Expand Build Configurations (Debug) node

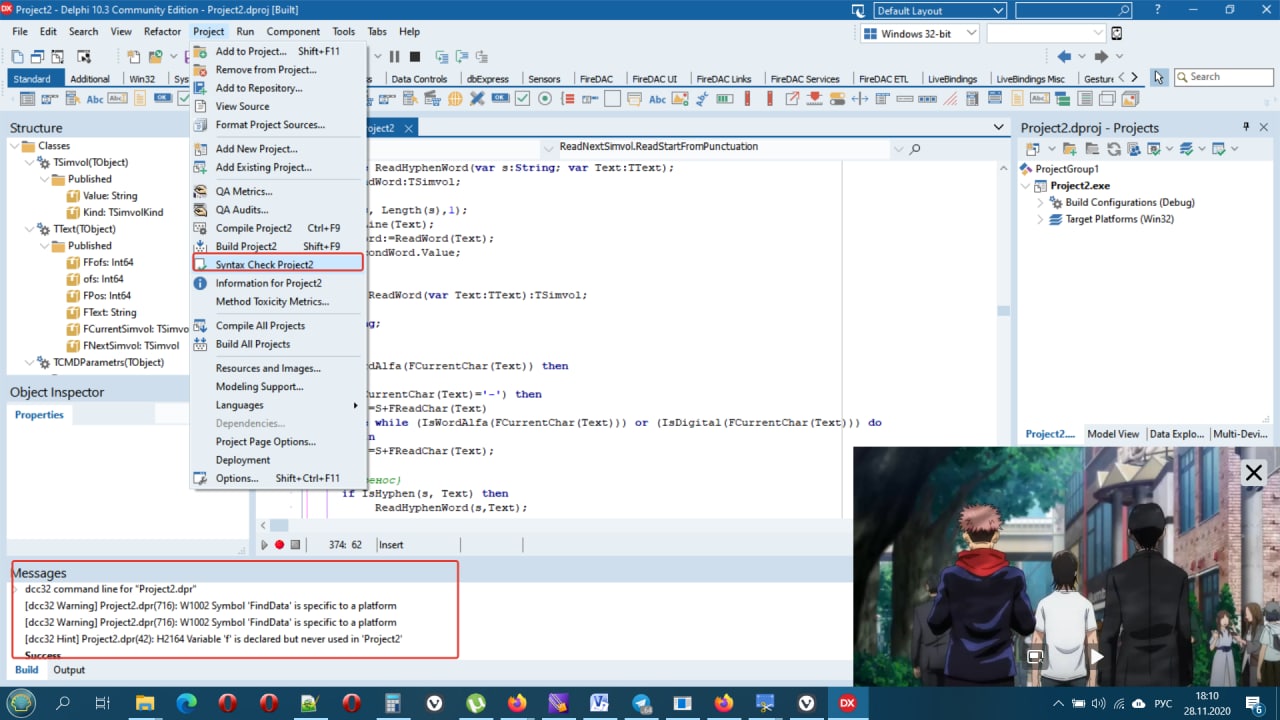point(1040,202)
